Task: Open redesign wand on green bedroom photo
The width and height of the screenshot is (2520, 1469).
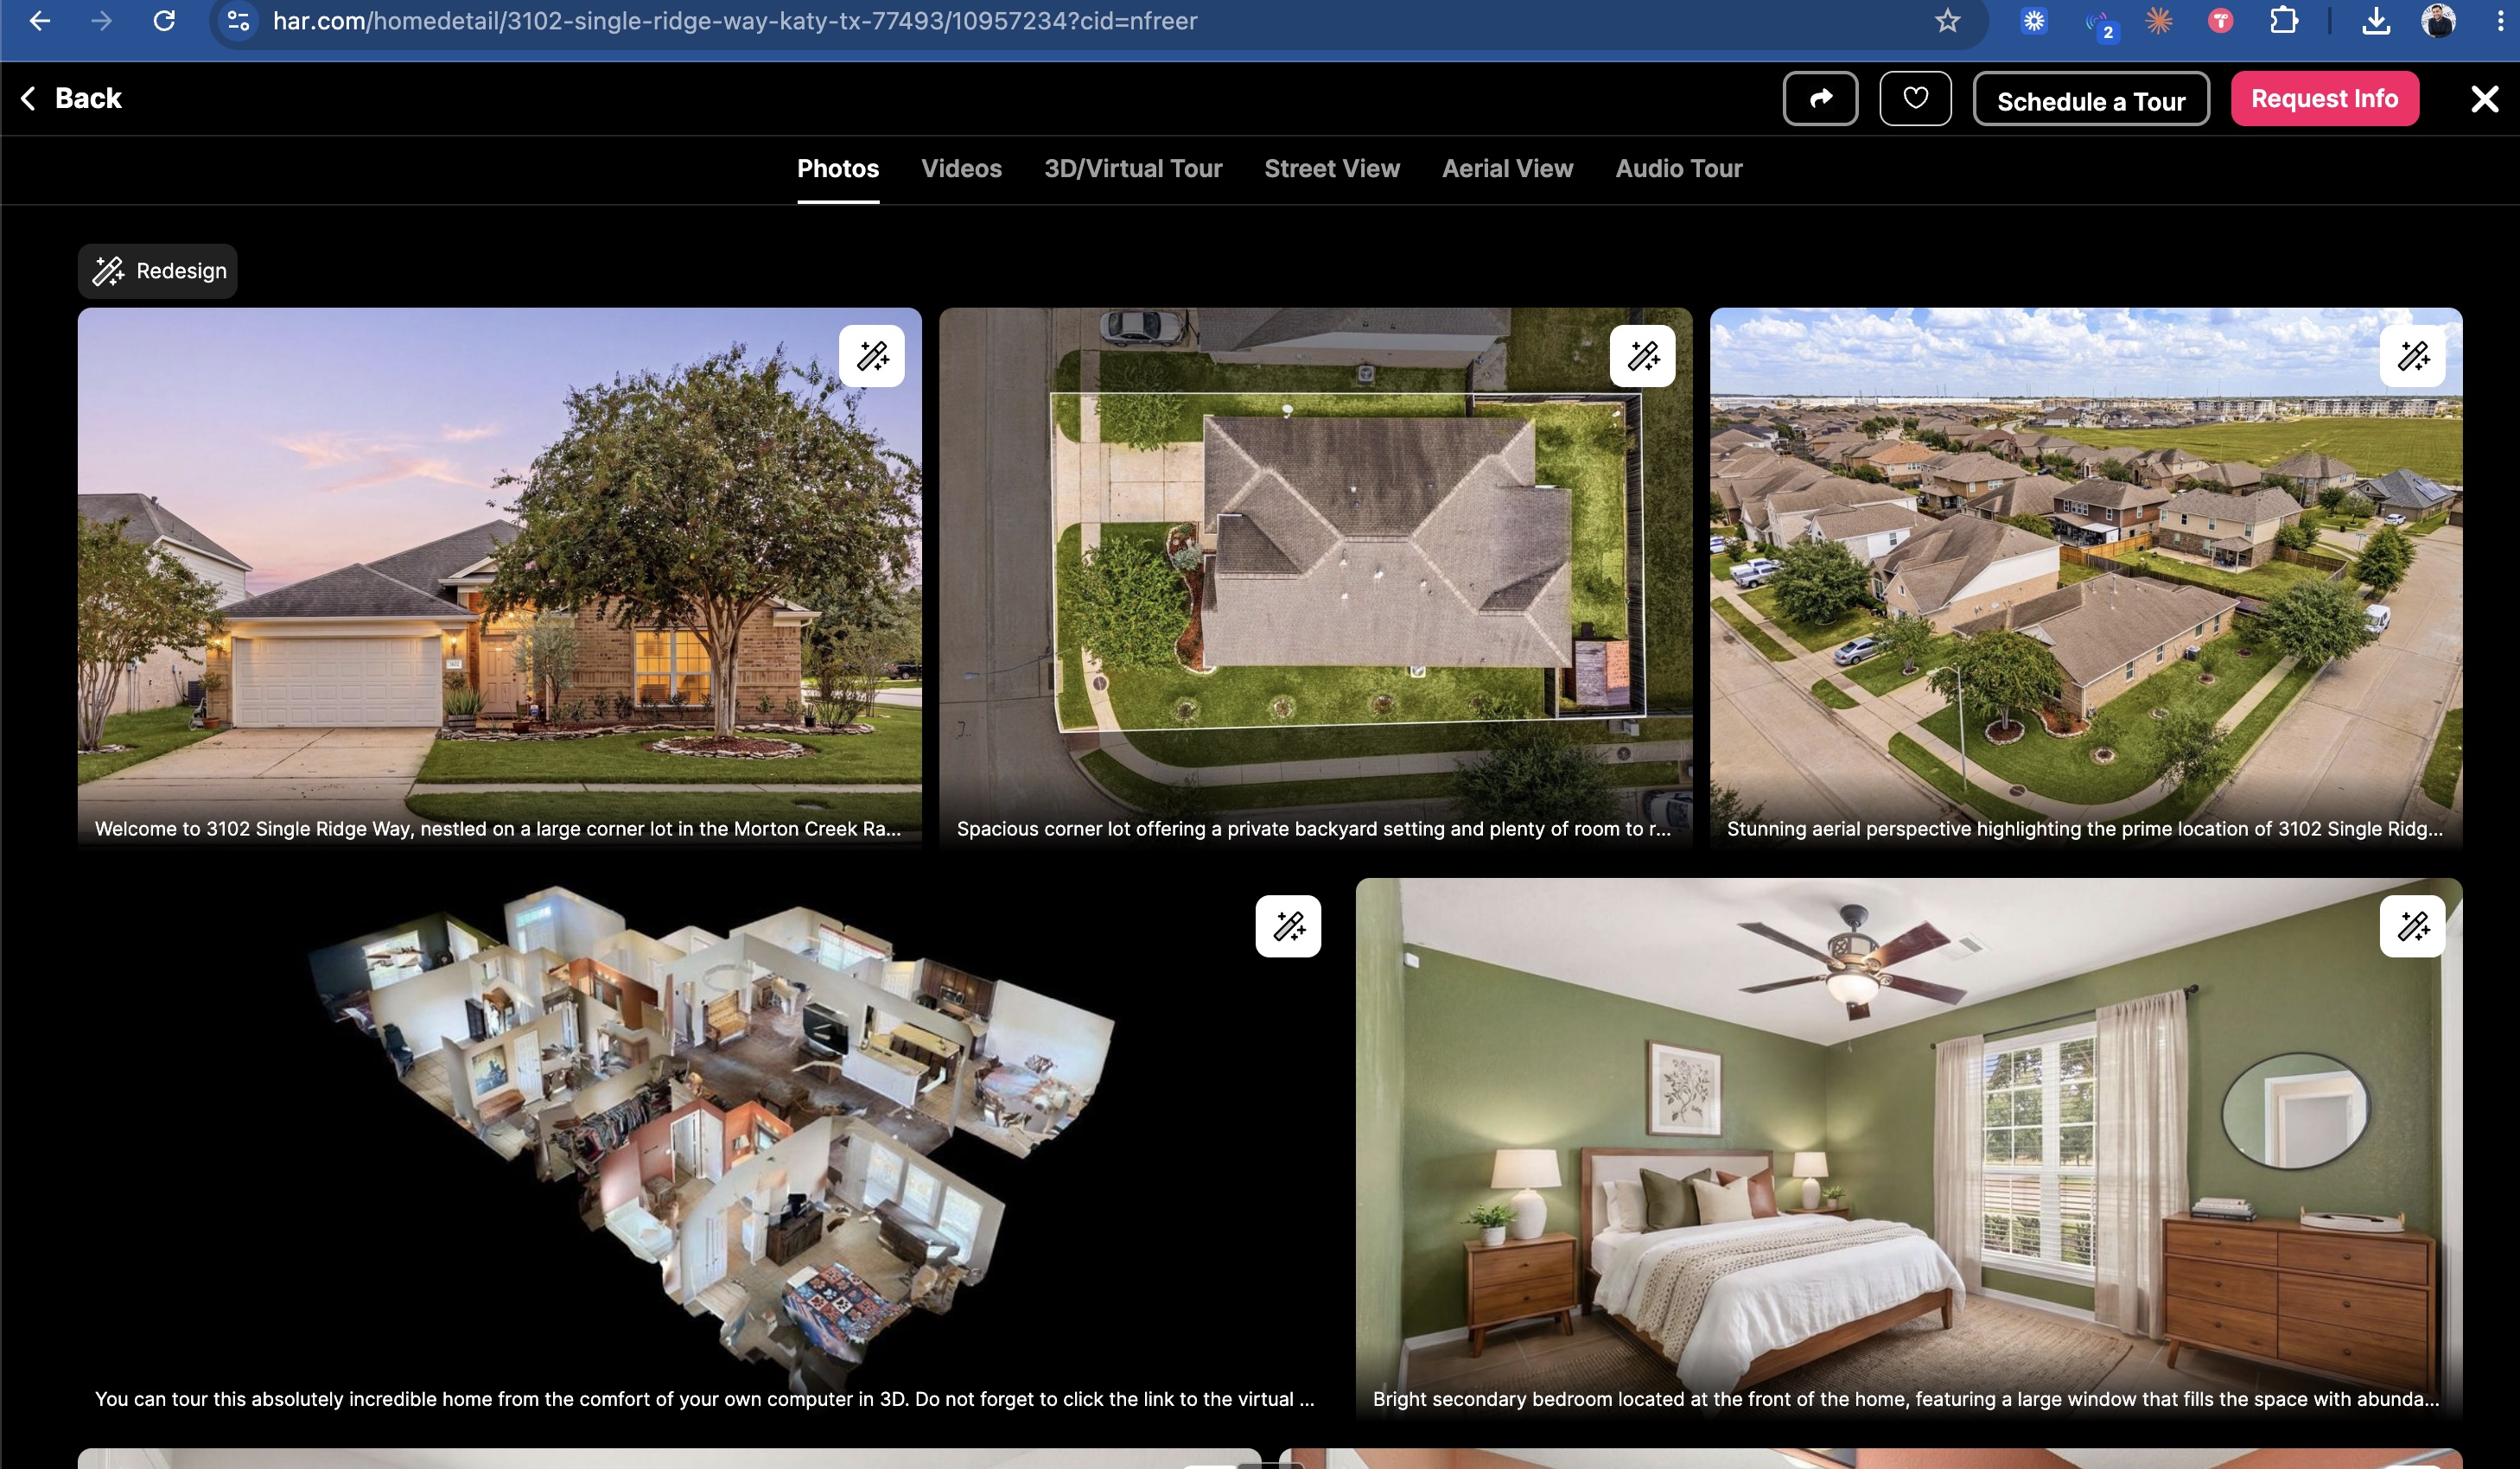Action: (2413, 926)
